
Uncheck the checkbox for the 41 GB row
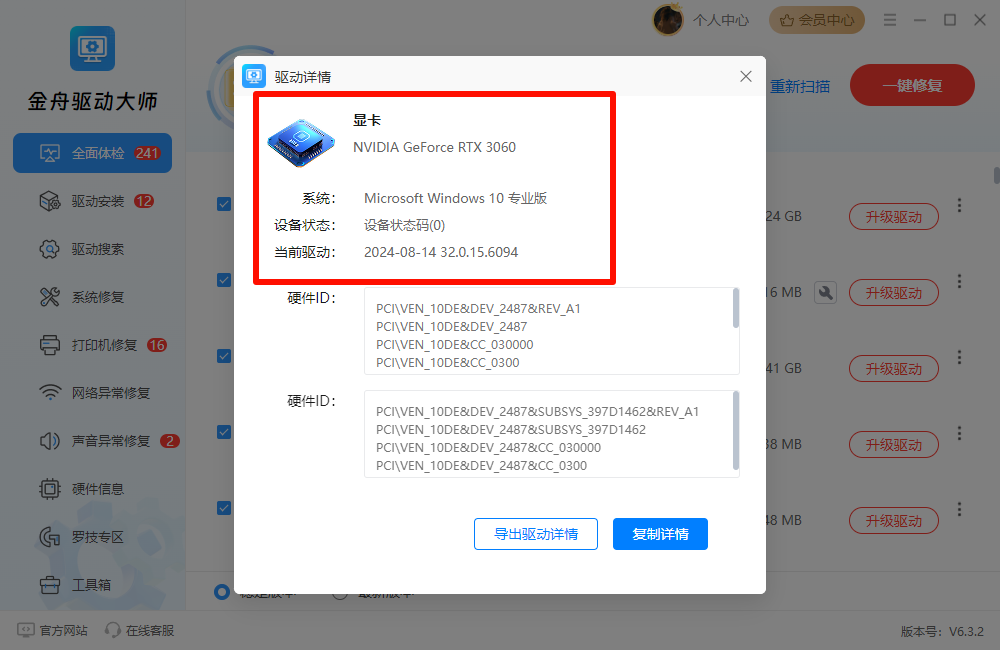click(x=224, y=356)
